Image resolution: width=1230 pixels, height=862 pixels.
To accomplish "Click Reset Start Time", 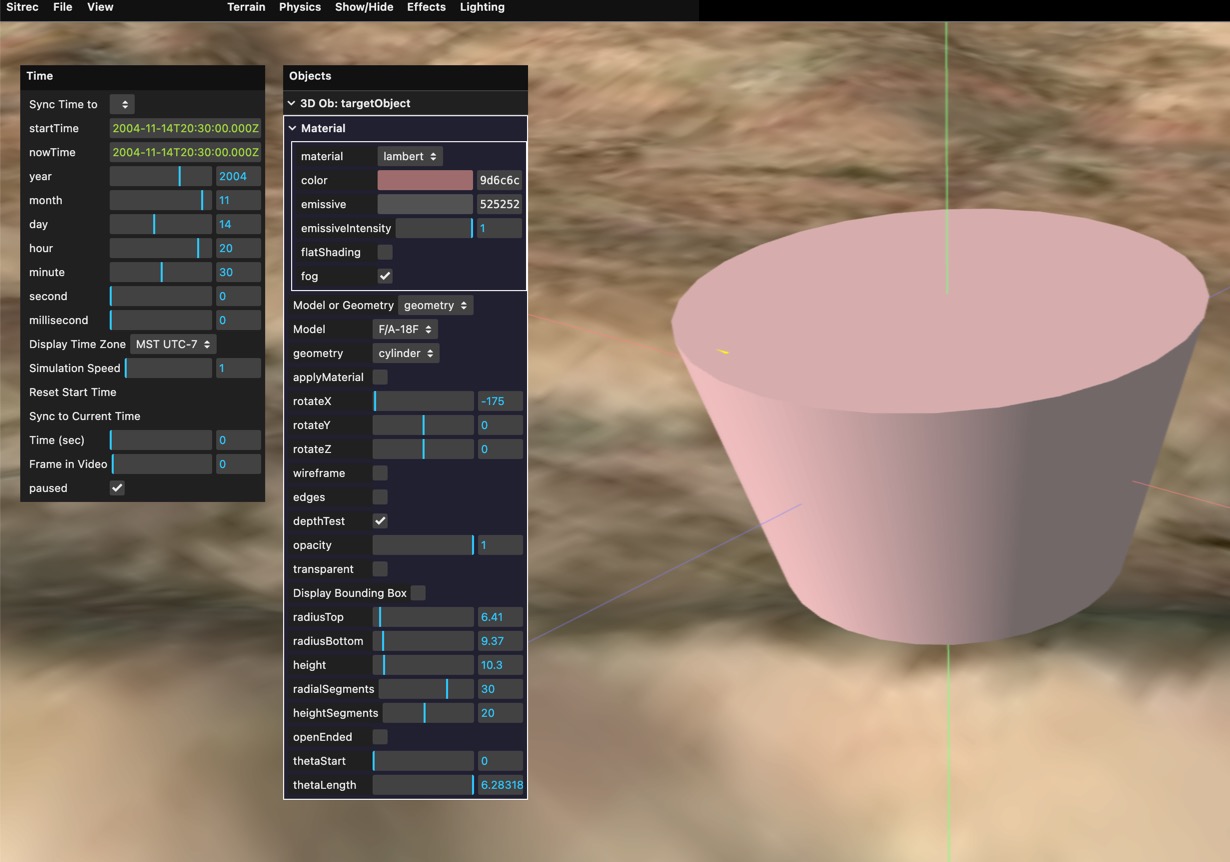I will point(75,392).
